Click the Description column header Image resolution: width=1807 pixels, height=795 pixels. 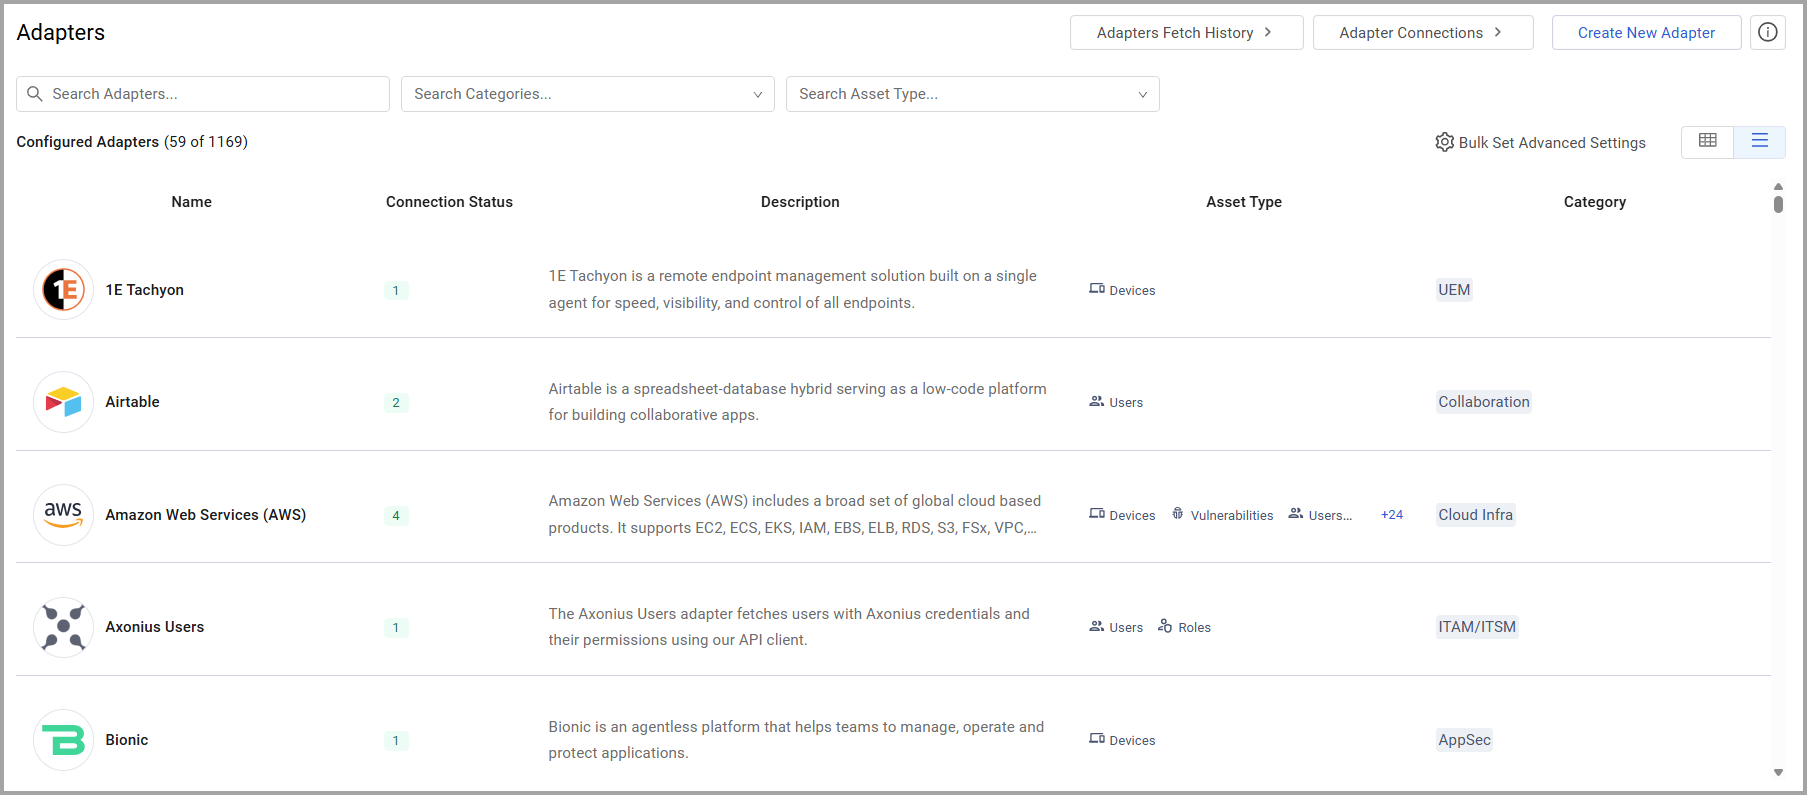tap(800, 202)
